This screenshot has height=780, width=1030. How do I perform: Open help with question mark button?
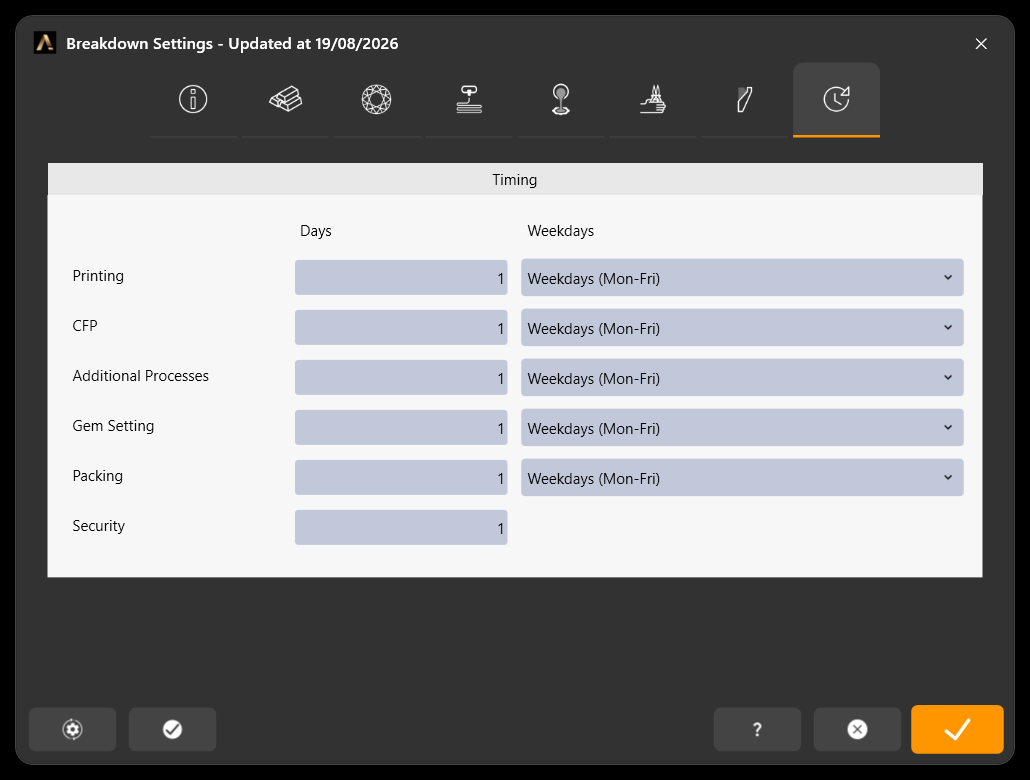point(757,729)
